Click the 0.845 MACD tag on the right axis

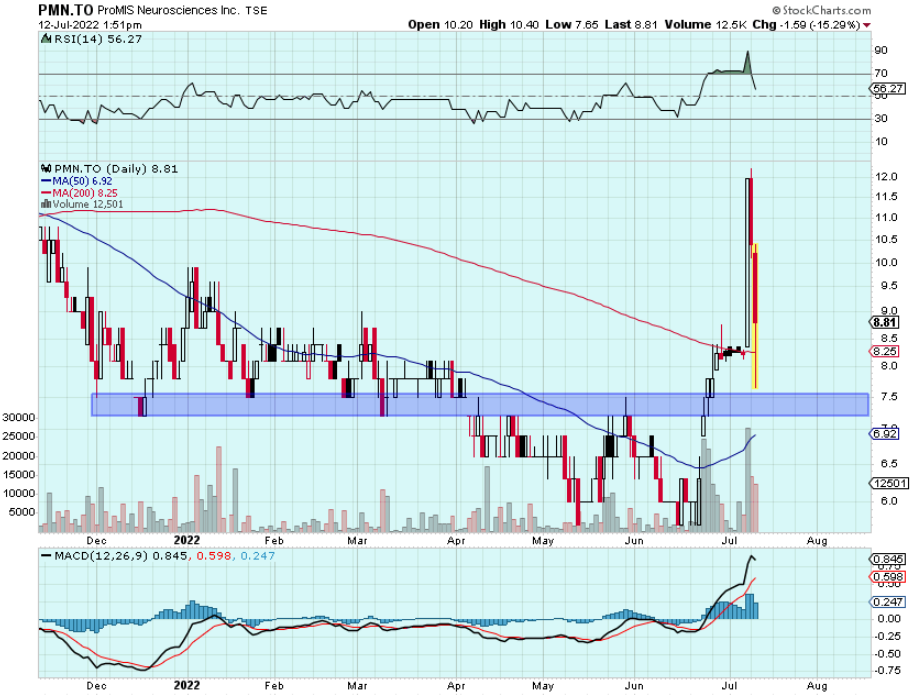point(888,559)
